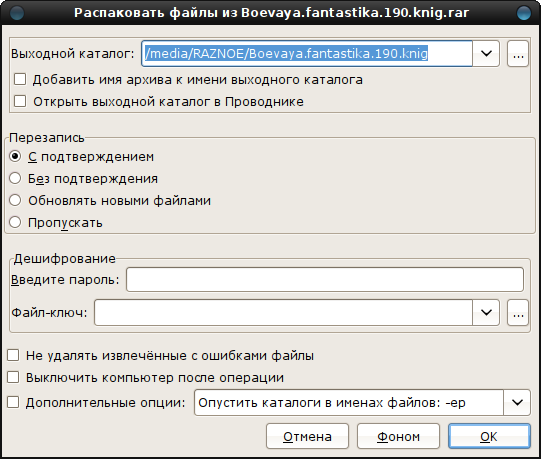Screen dimensions: 541x459
Task: Enable 'Не удалять извлечённые с ошибками файлы'
Action: [13, 355]
